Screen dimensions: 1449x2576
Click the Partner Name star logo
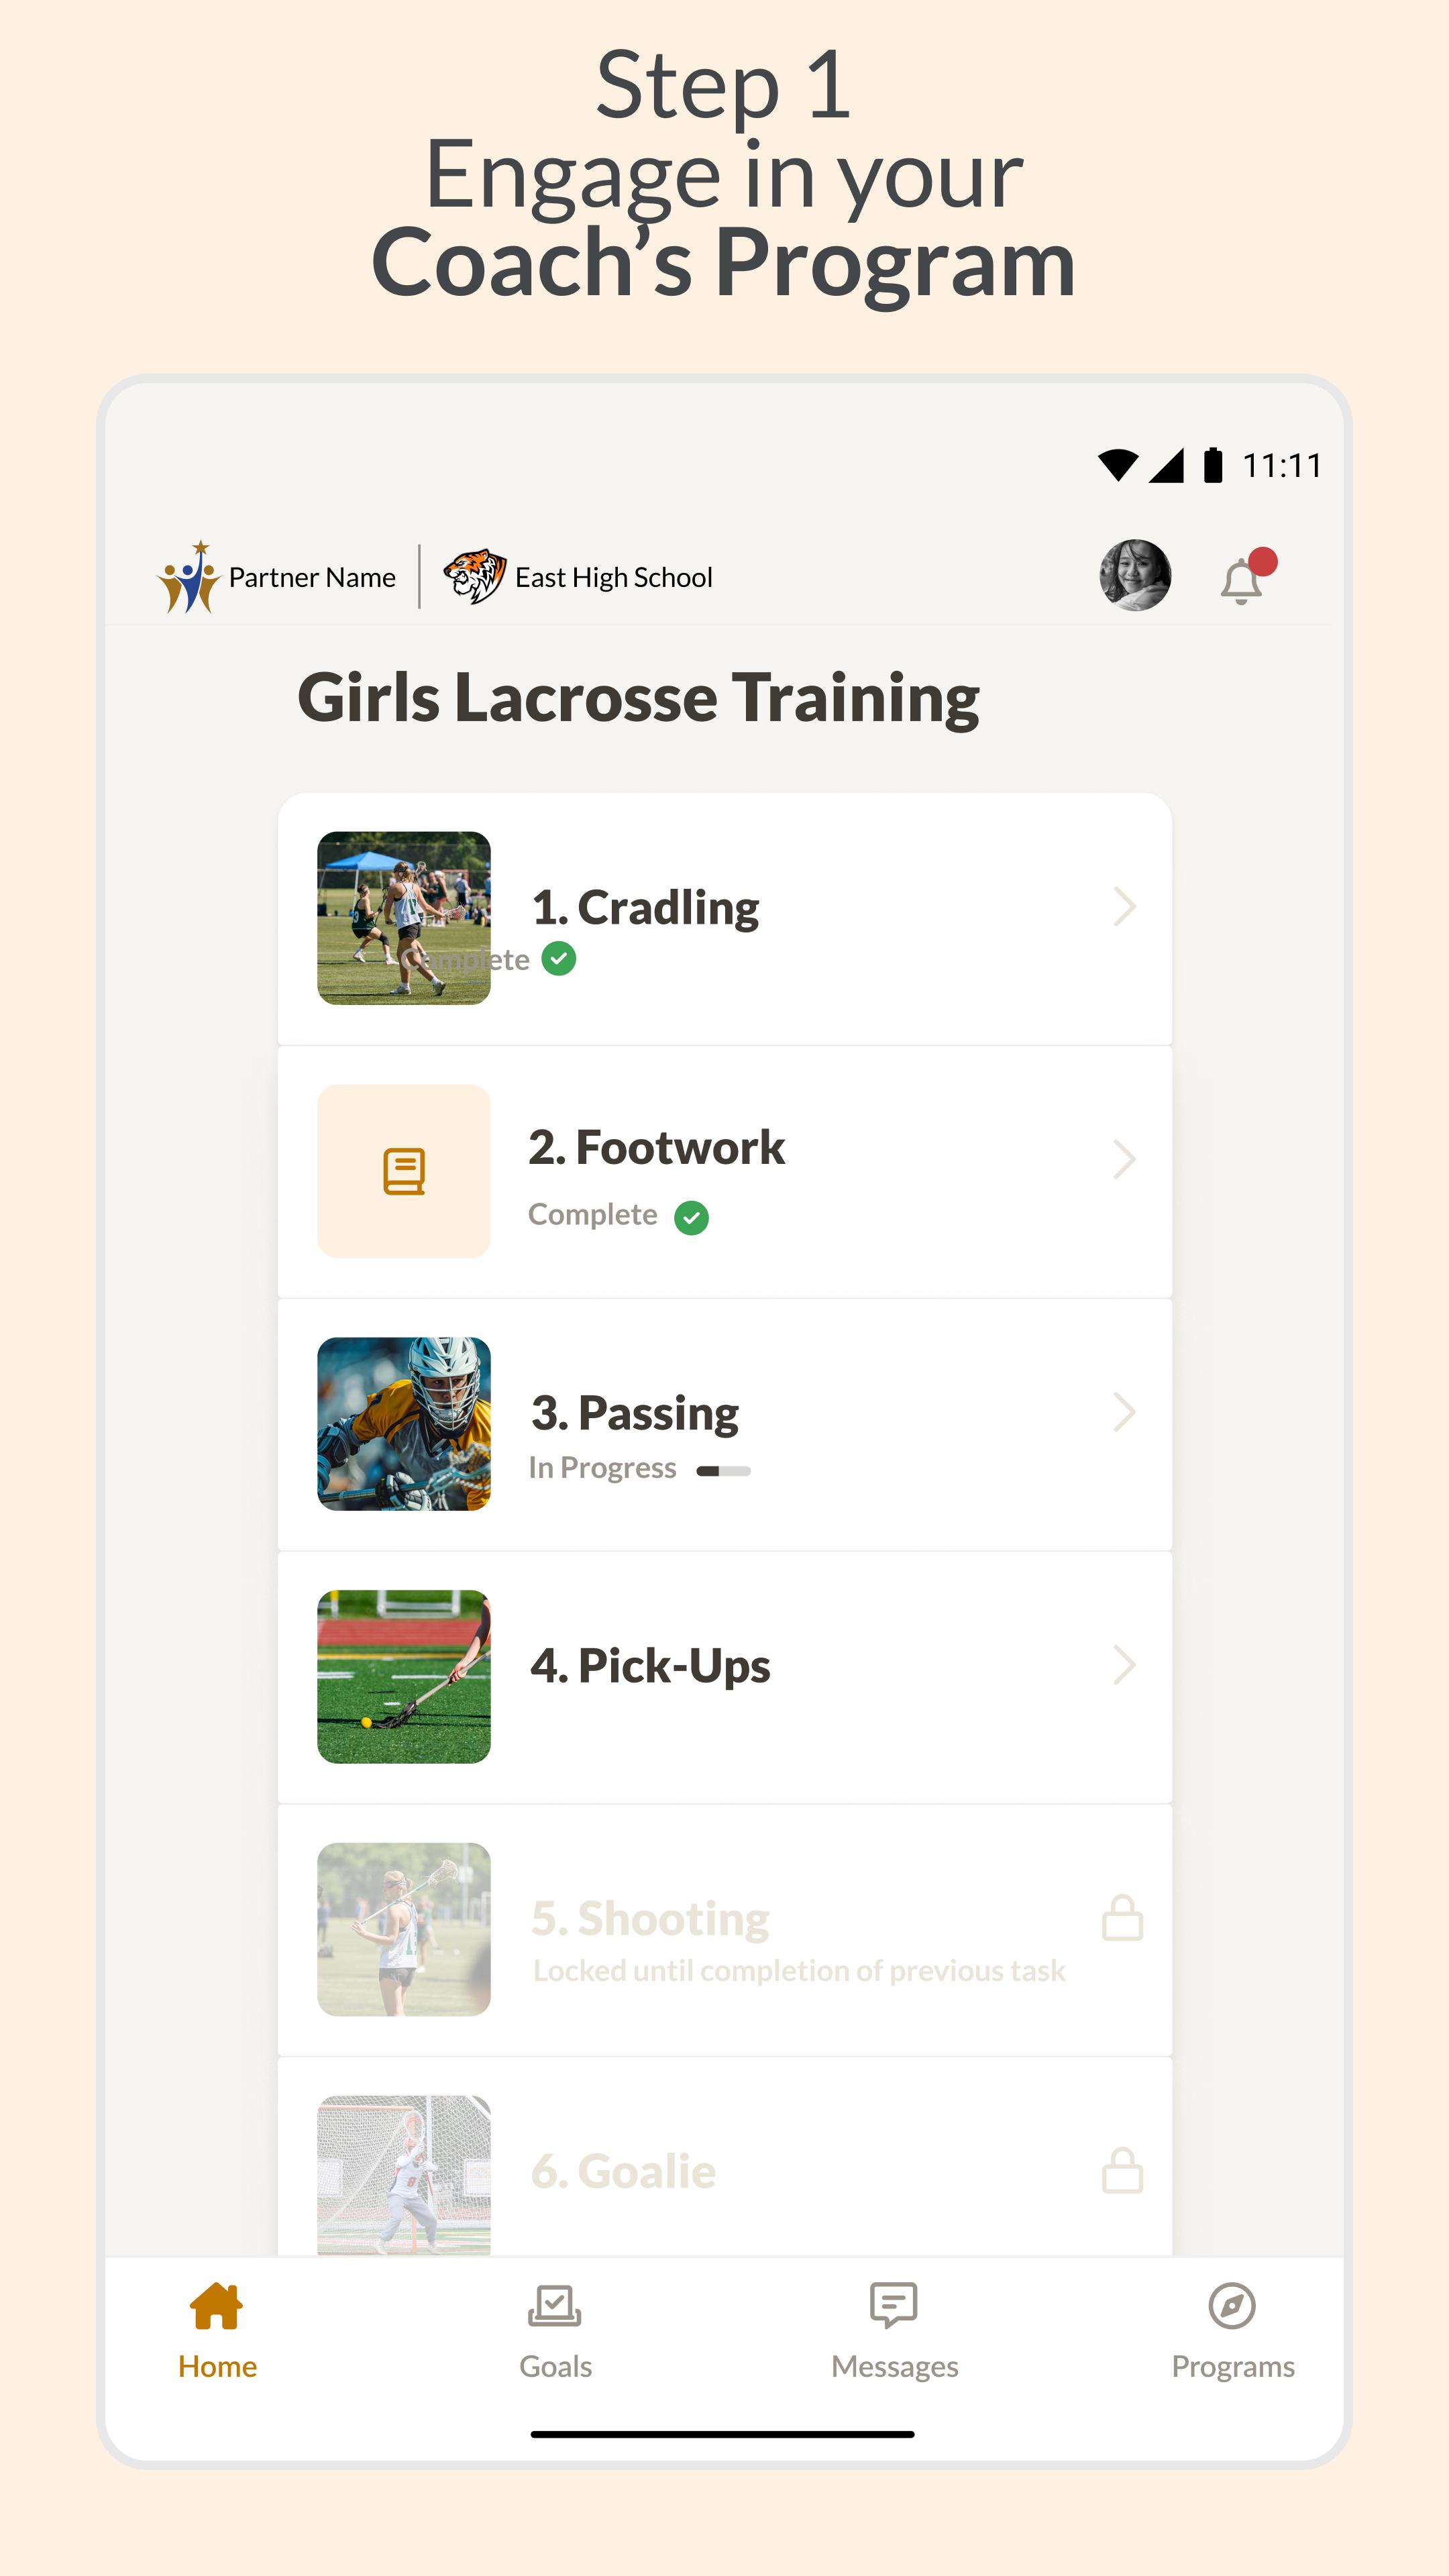coord(189,577)
